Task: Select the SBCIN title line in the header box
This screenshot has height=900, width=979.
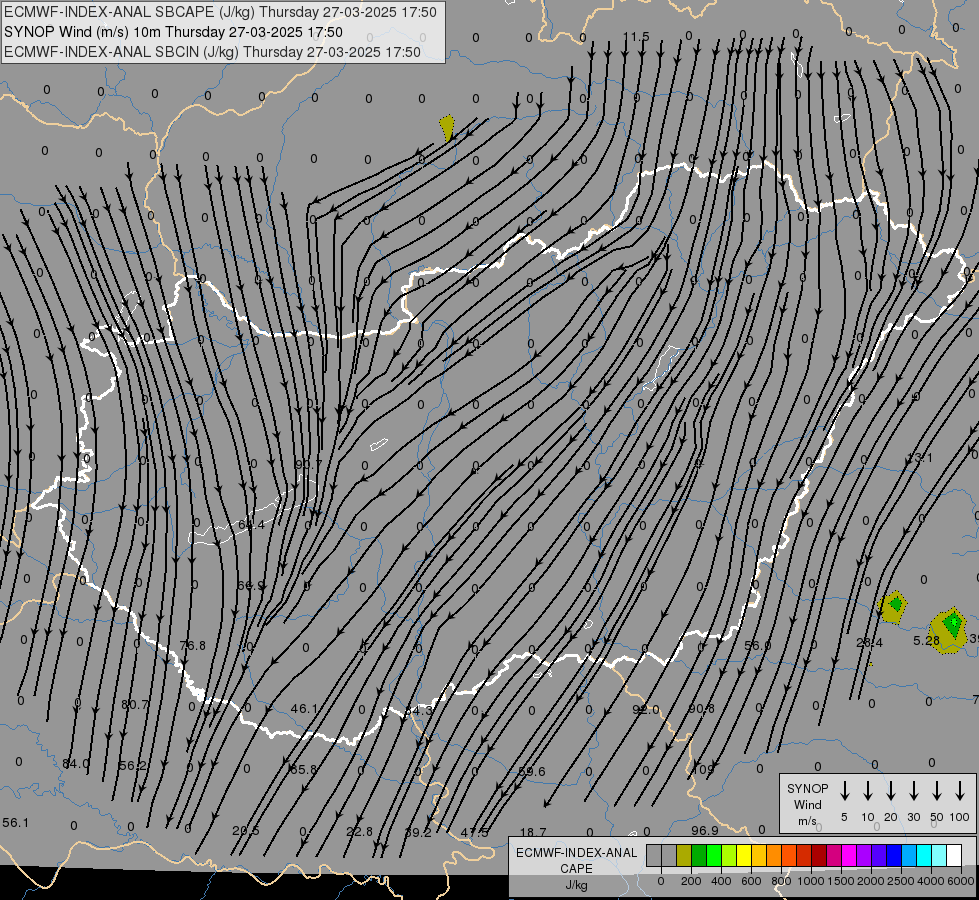Action: click(x=212, y=52)
